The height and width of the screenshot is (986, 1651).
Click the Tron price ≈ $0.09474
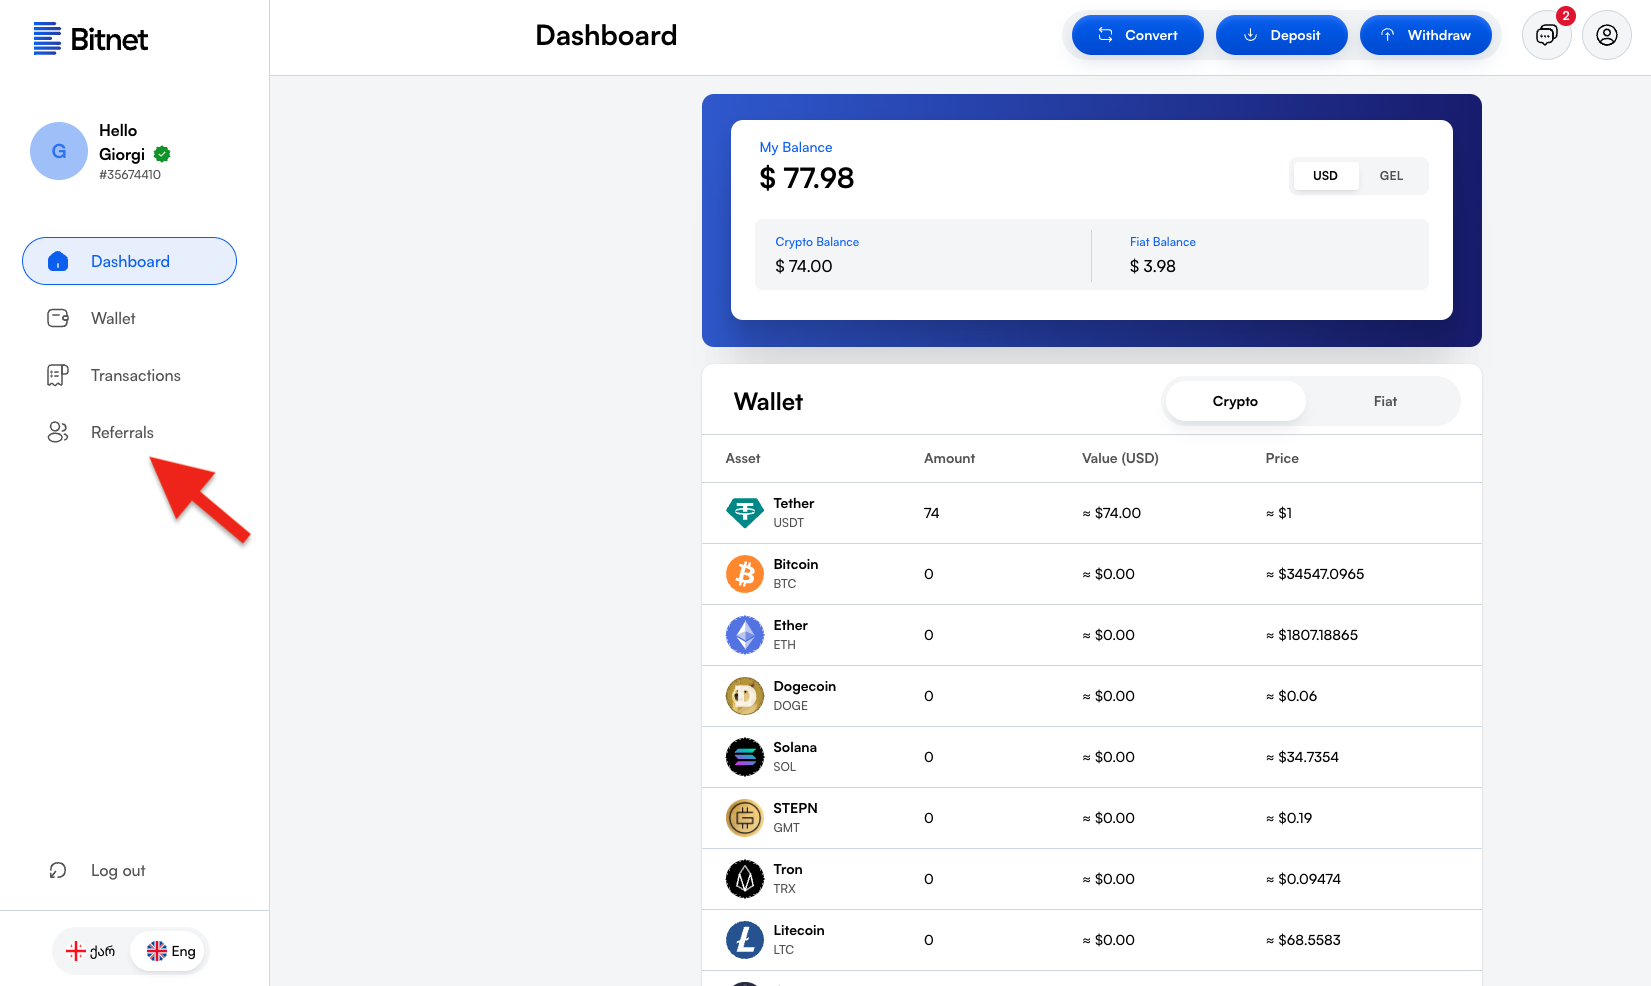click(1303, 879)
